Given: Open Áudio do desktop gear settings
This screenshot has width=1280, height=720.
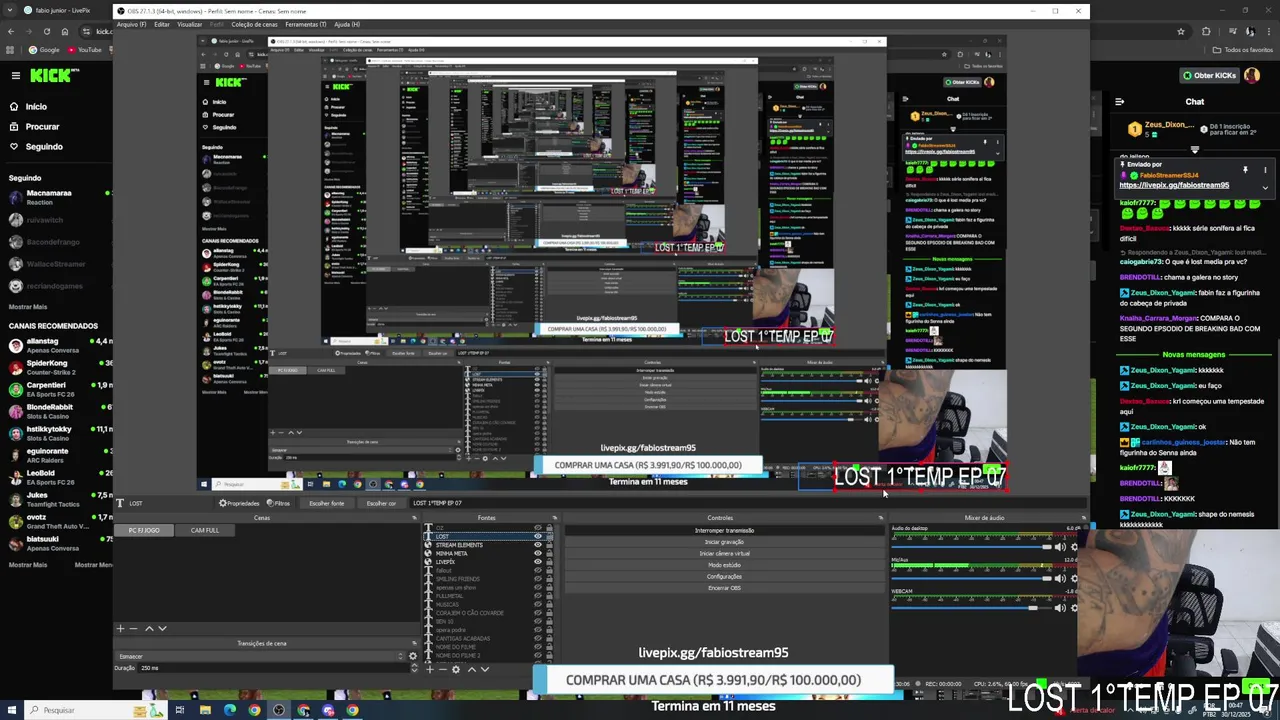Looking at the screenshot, I should click(1074, 547).
